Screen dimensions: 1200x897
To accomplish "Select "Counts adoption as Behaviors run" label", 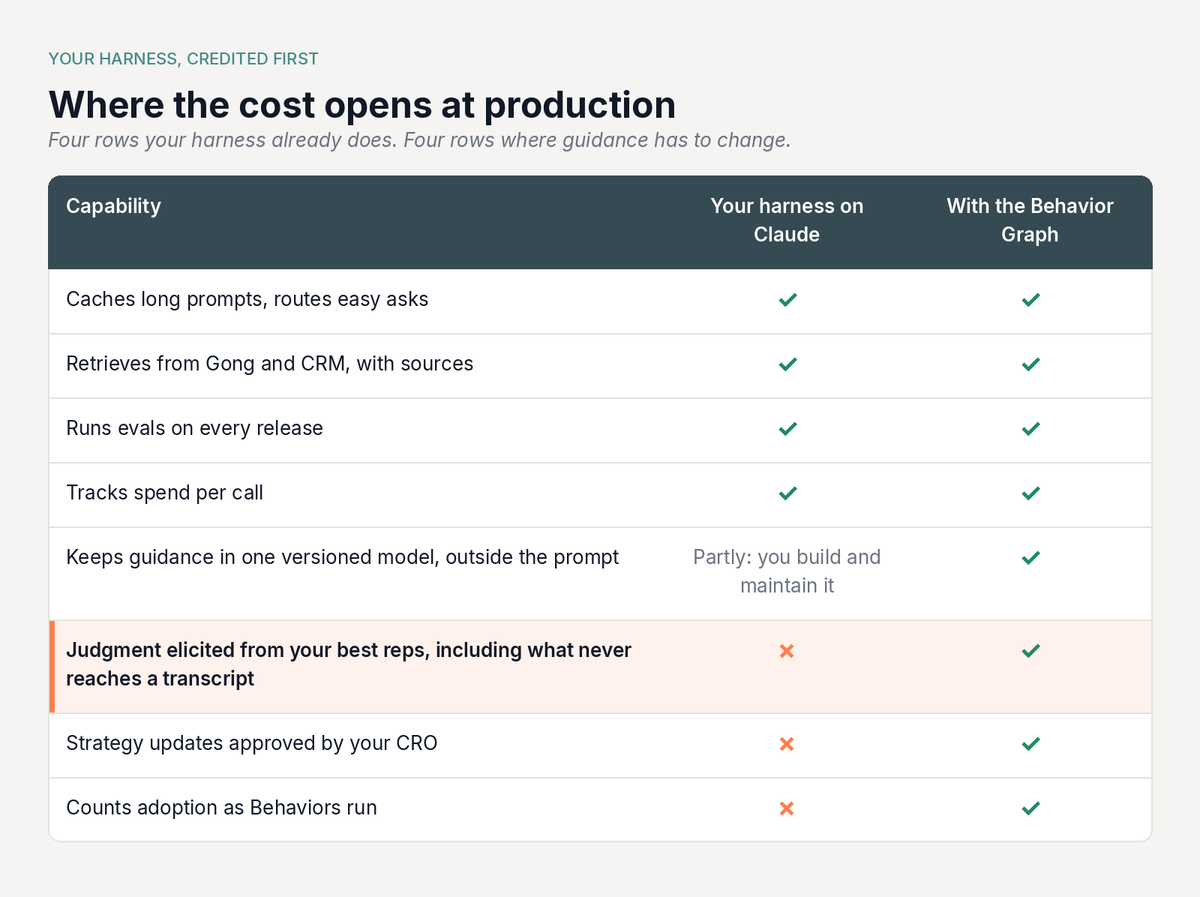I will point(222,808).
